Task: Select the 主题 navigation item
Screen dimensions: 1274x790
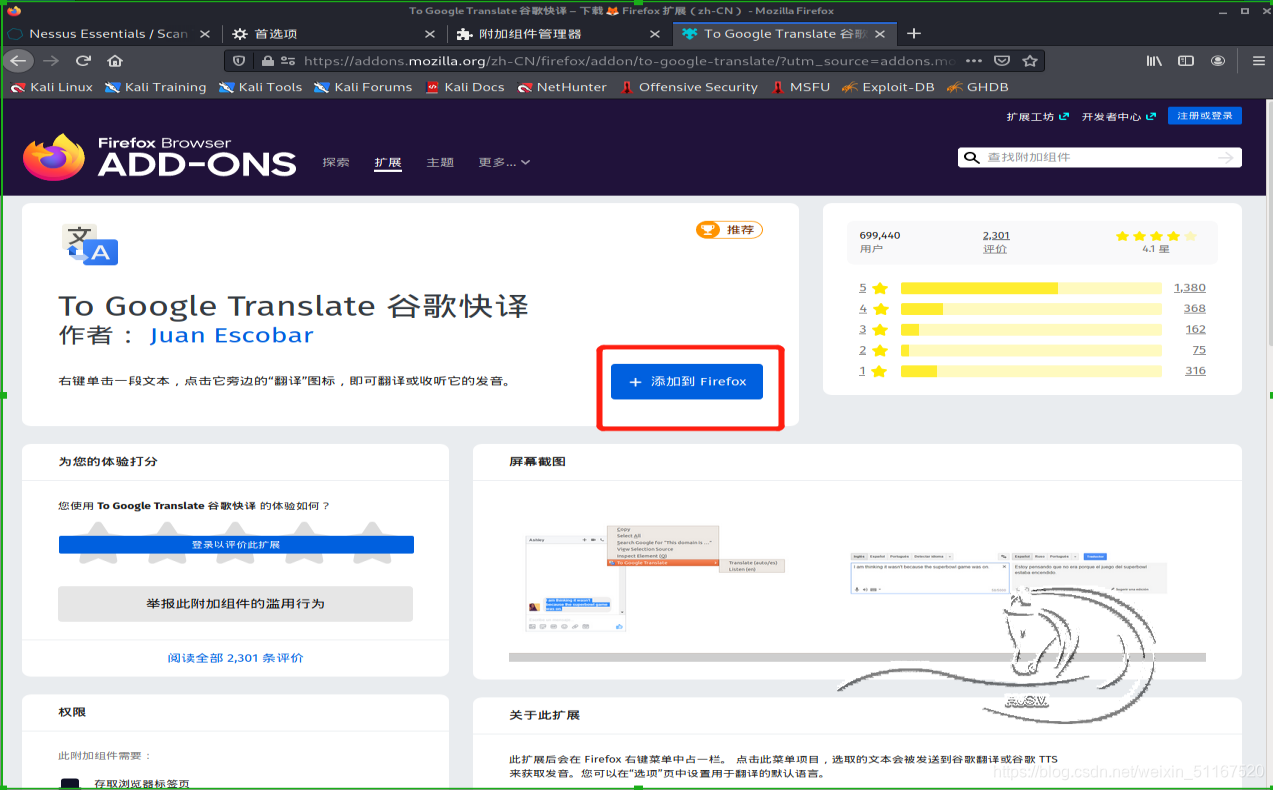Action: tap(440, 162)
